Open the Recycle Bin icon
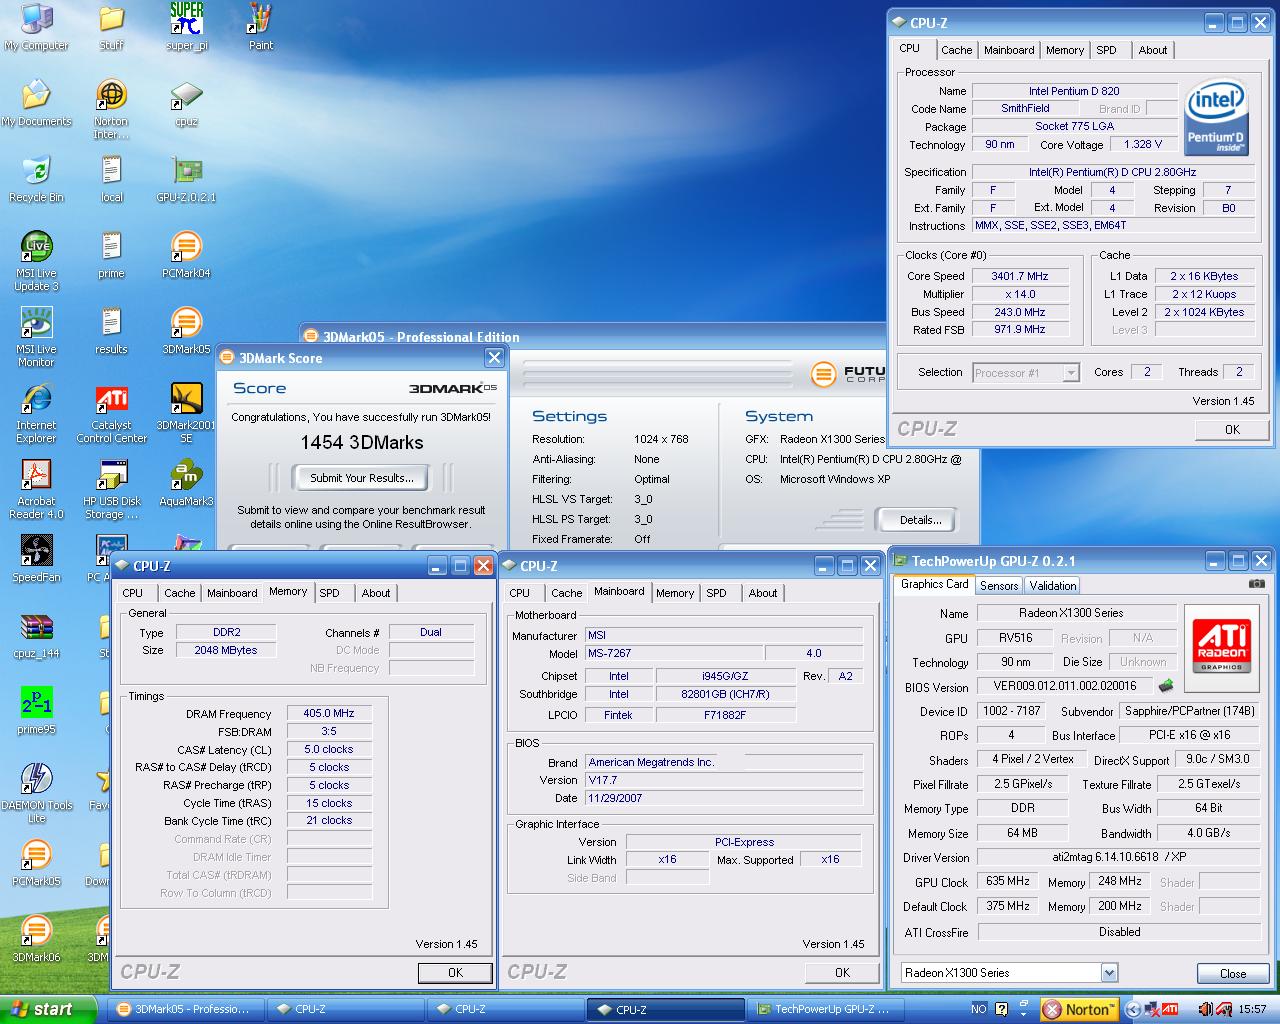The image size is (1280, 1024). pos(36,179)
